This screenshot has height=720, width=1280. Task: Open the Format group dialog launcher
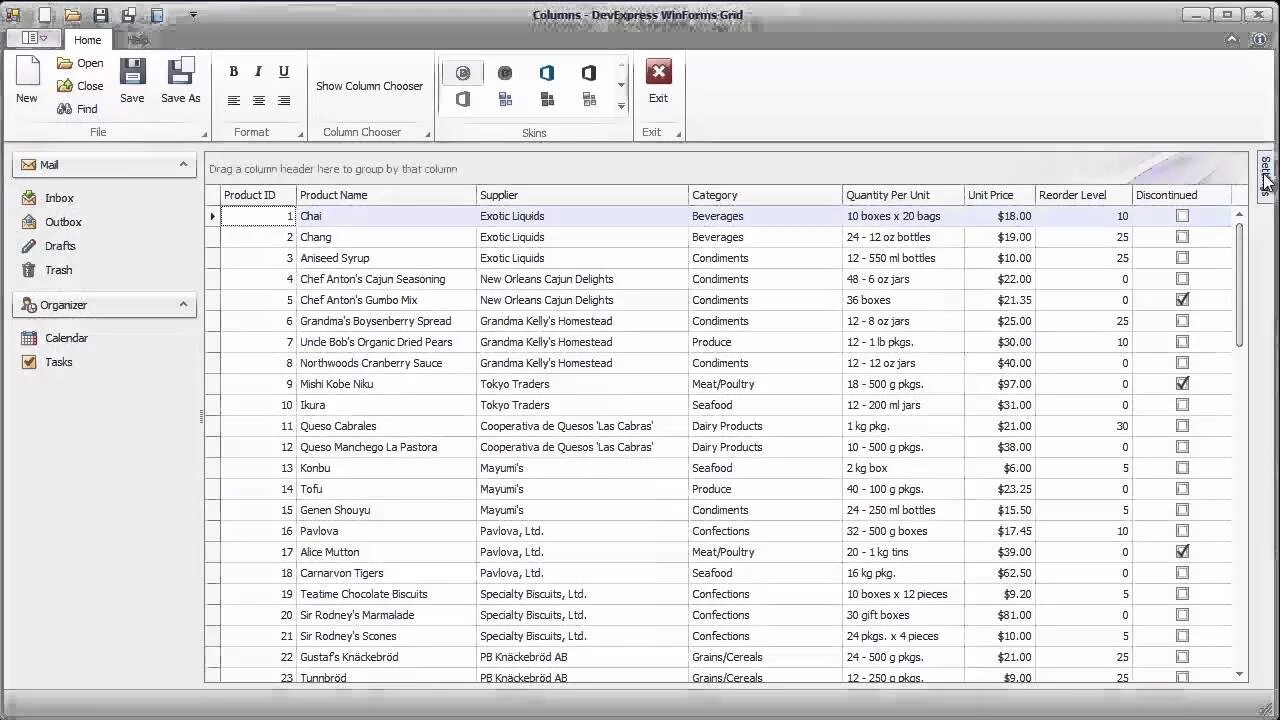(300, 134)
